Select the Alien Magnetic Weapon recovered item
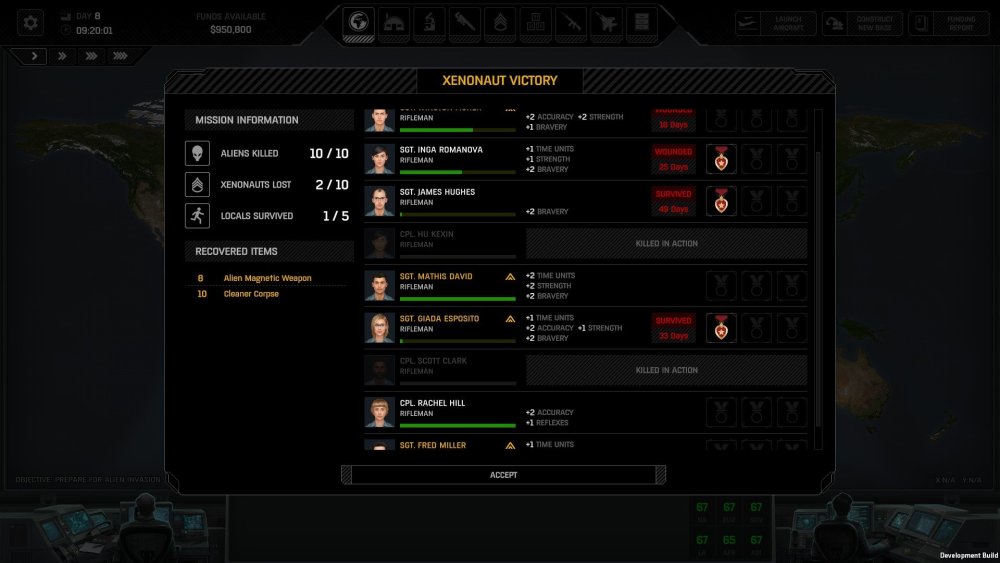The height and width of the screenshot is (563, 1000). coord(267,278)
